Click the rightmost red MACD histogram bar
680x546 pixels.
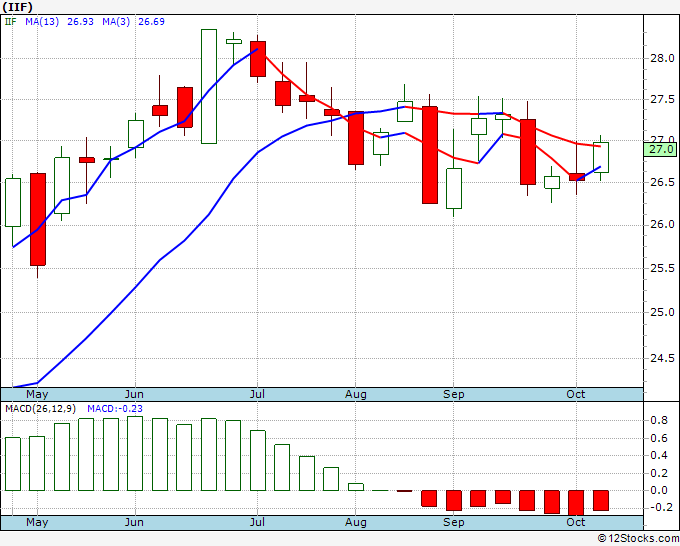point(601,500)
